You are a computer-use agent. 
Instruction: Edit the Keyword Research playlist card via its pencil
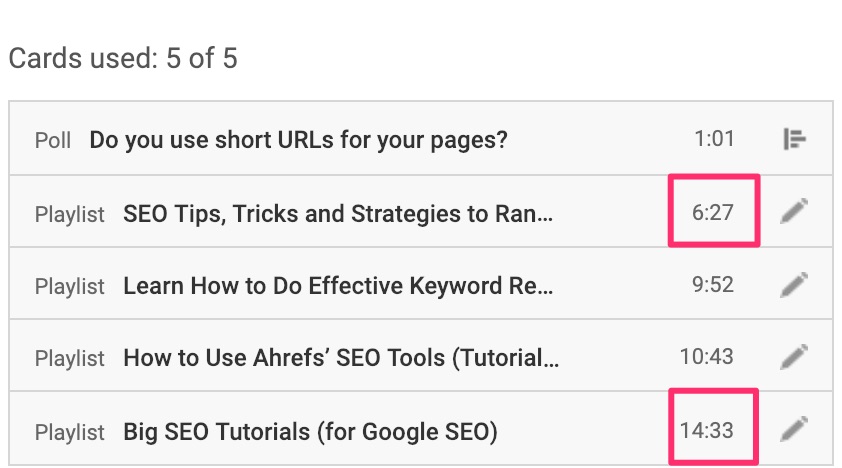(794, 285)
